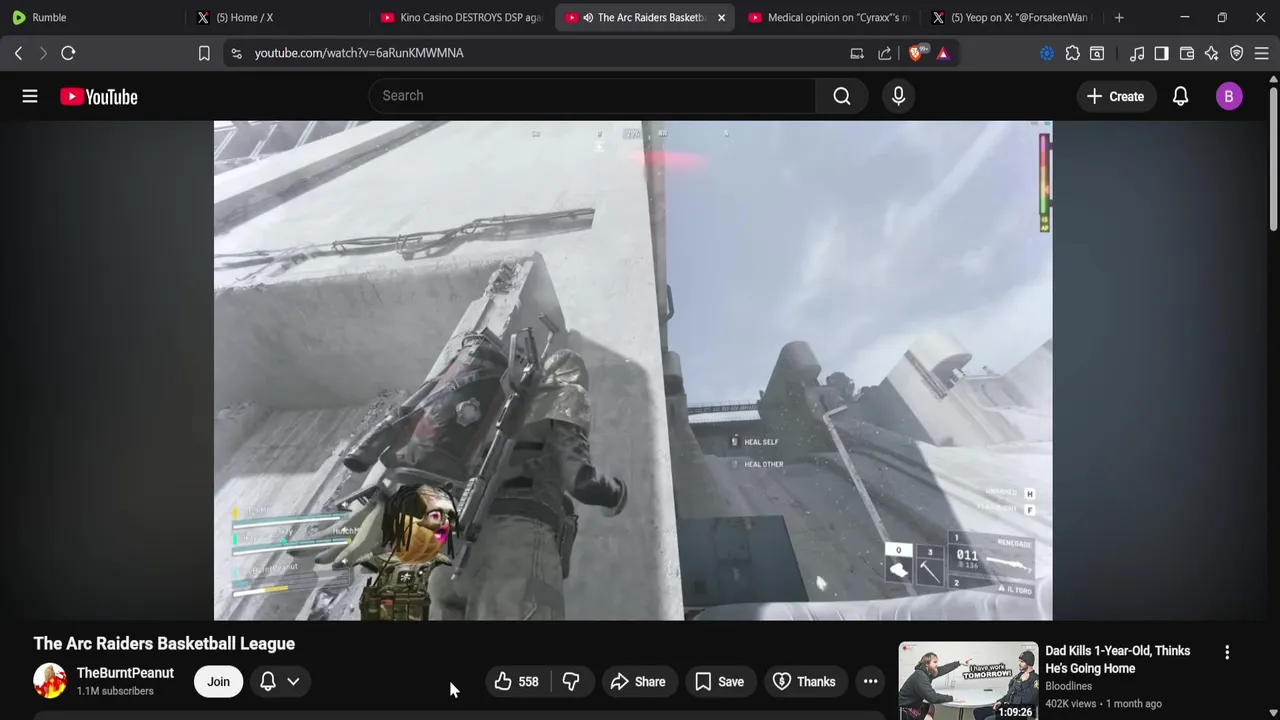Like the video with 558 likes
Viewport: 1280px width, 720px height.
point(517,682)
